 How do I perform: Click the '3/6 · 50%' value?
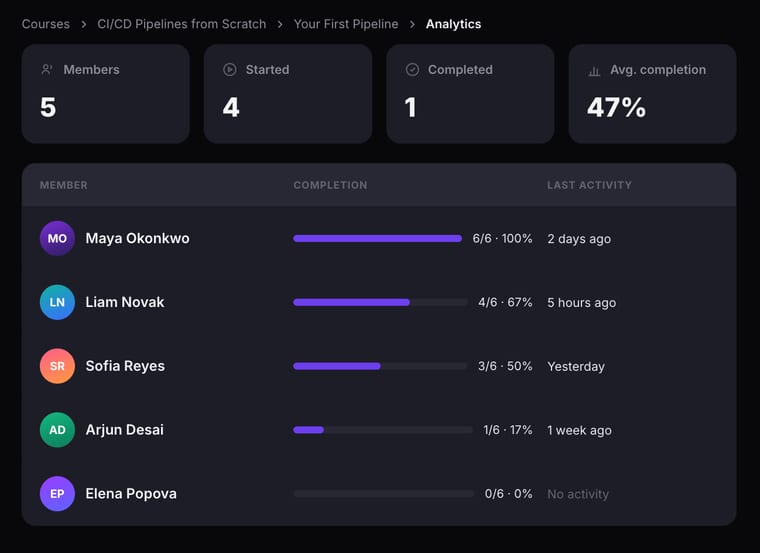[505, 366]
